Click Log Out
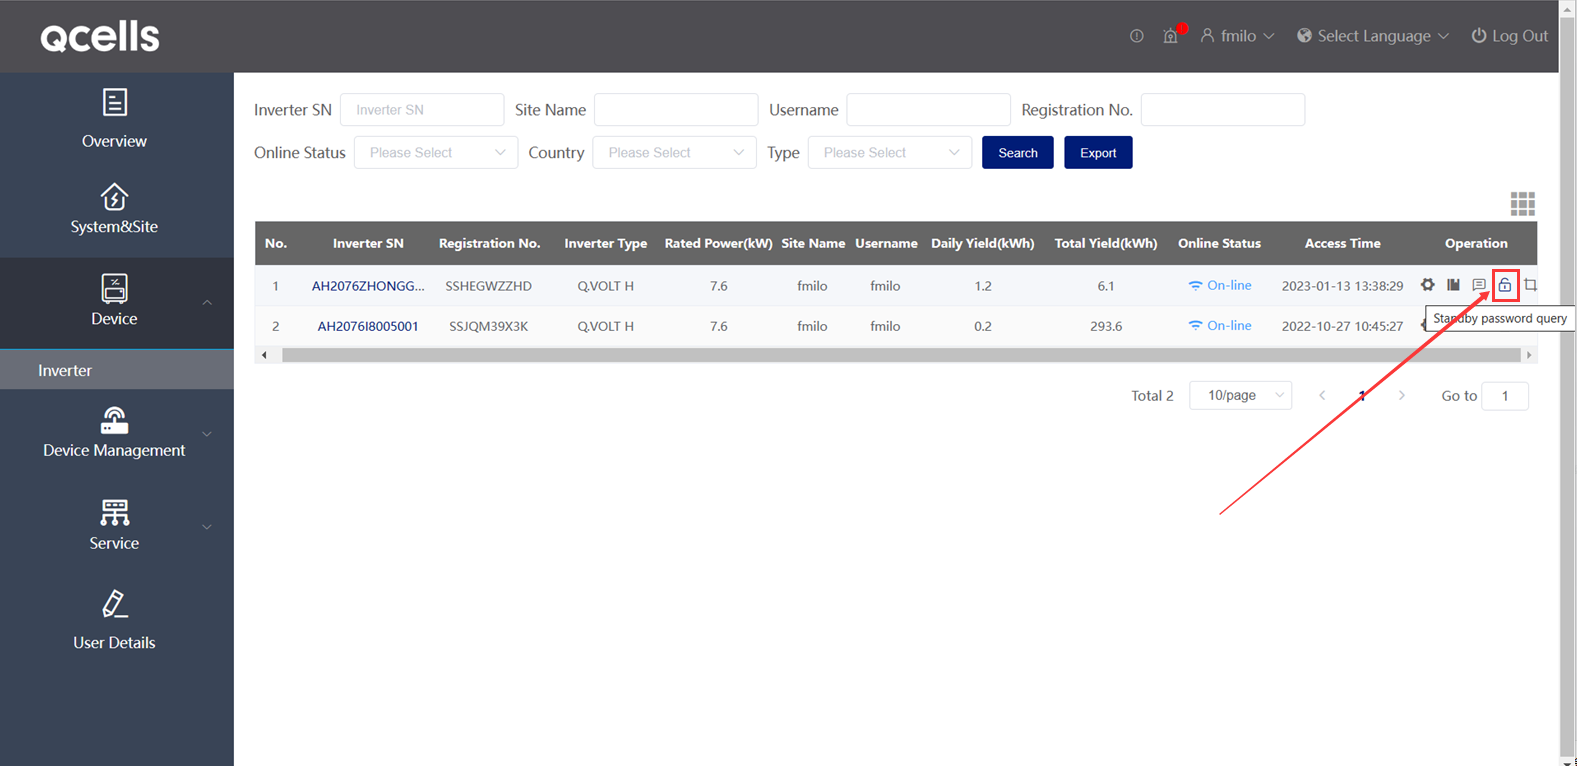Viewport: 1577px width, 766px height. 1509,36
